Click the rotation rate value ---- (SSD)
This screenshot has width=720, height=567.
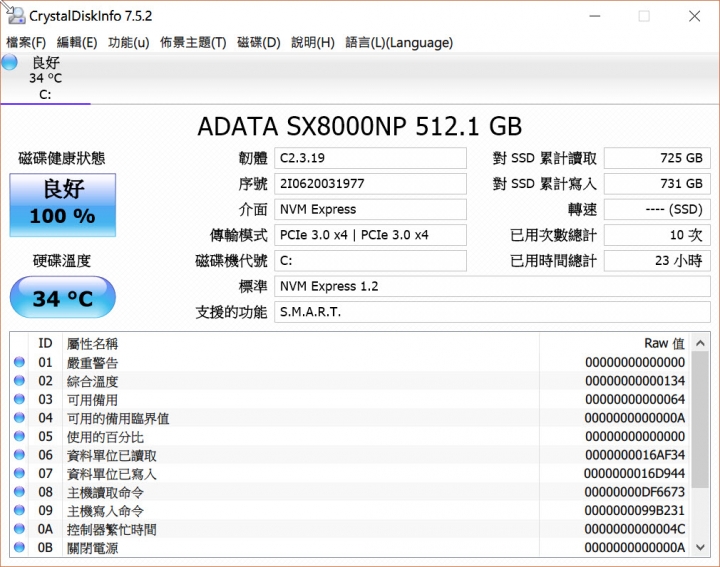coord(657,209)
